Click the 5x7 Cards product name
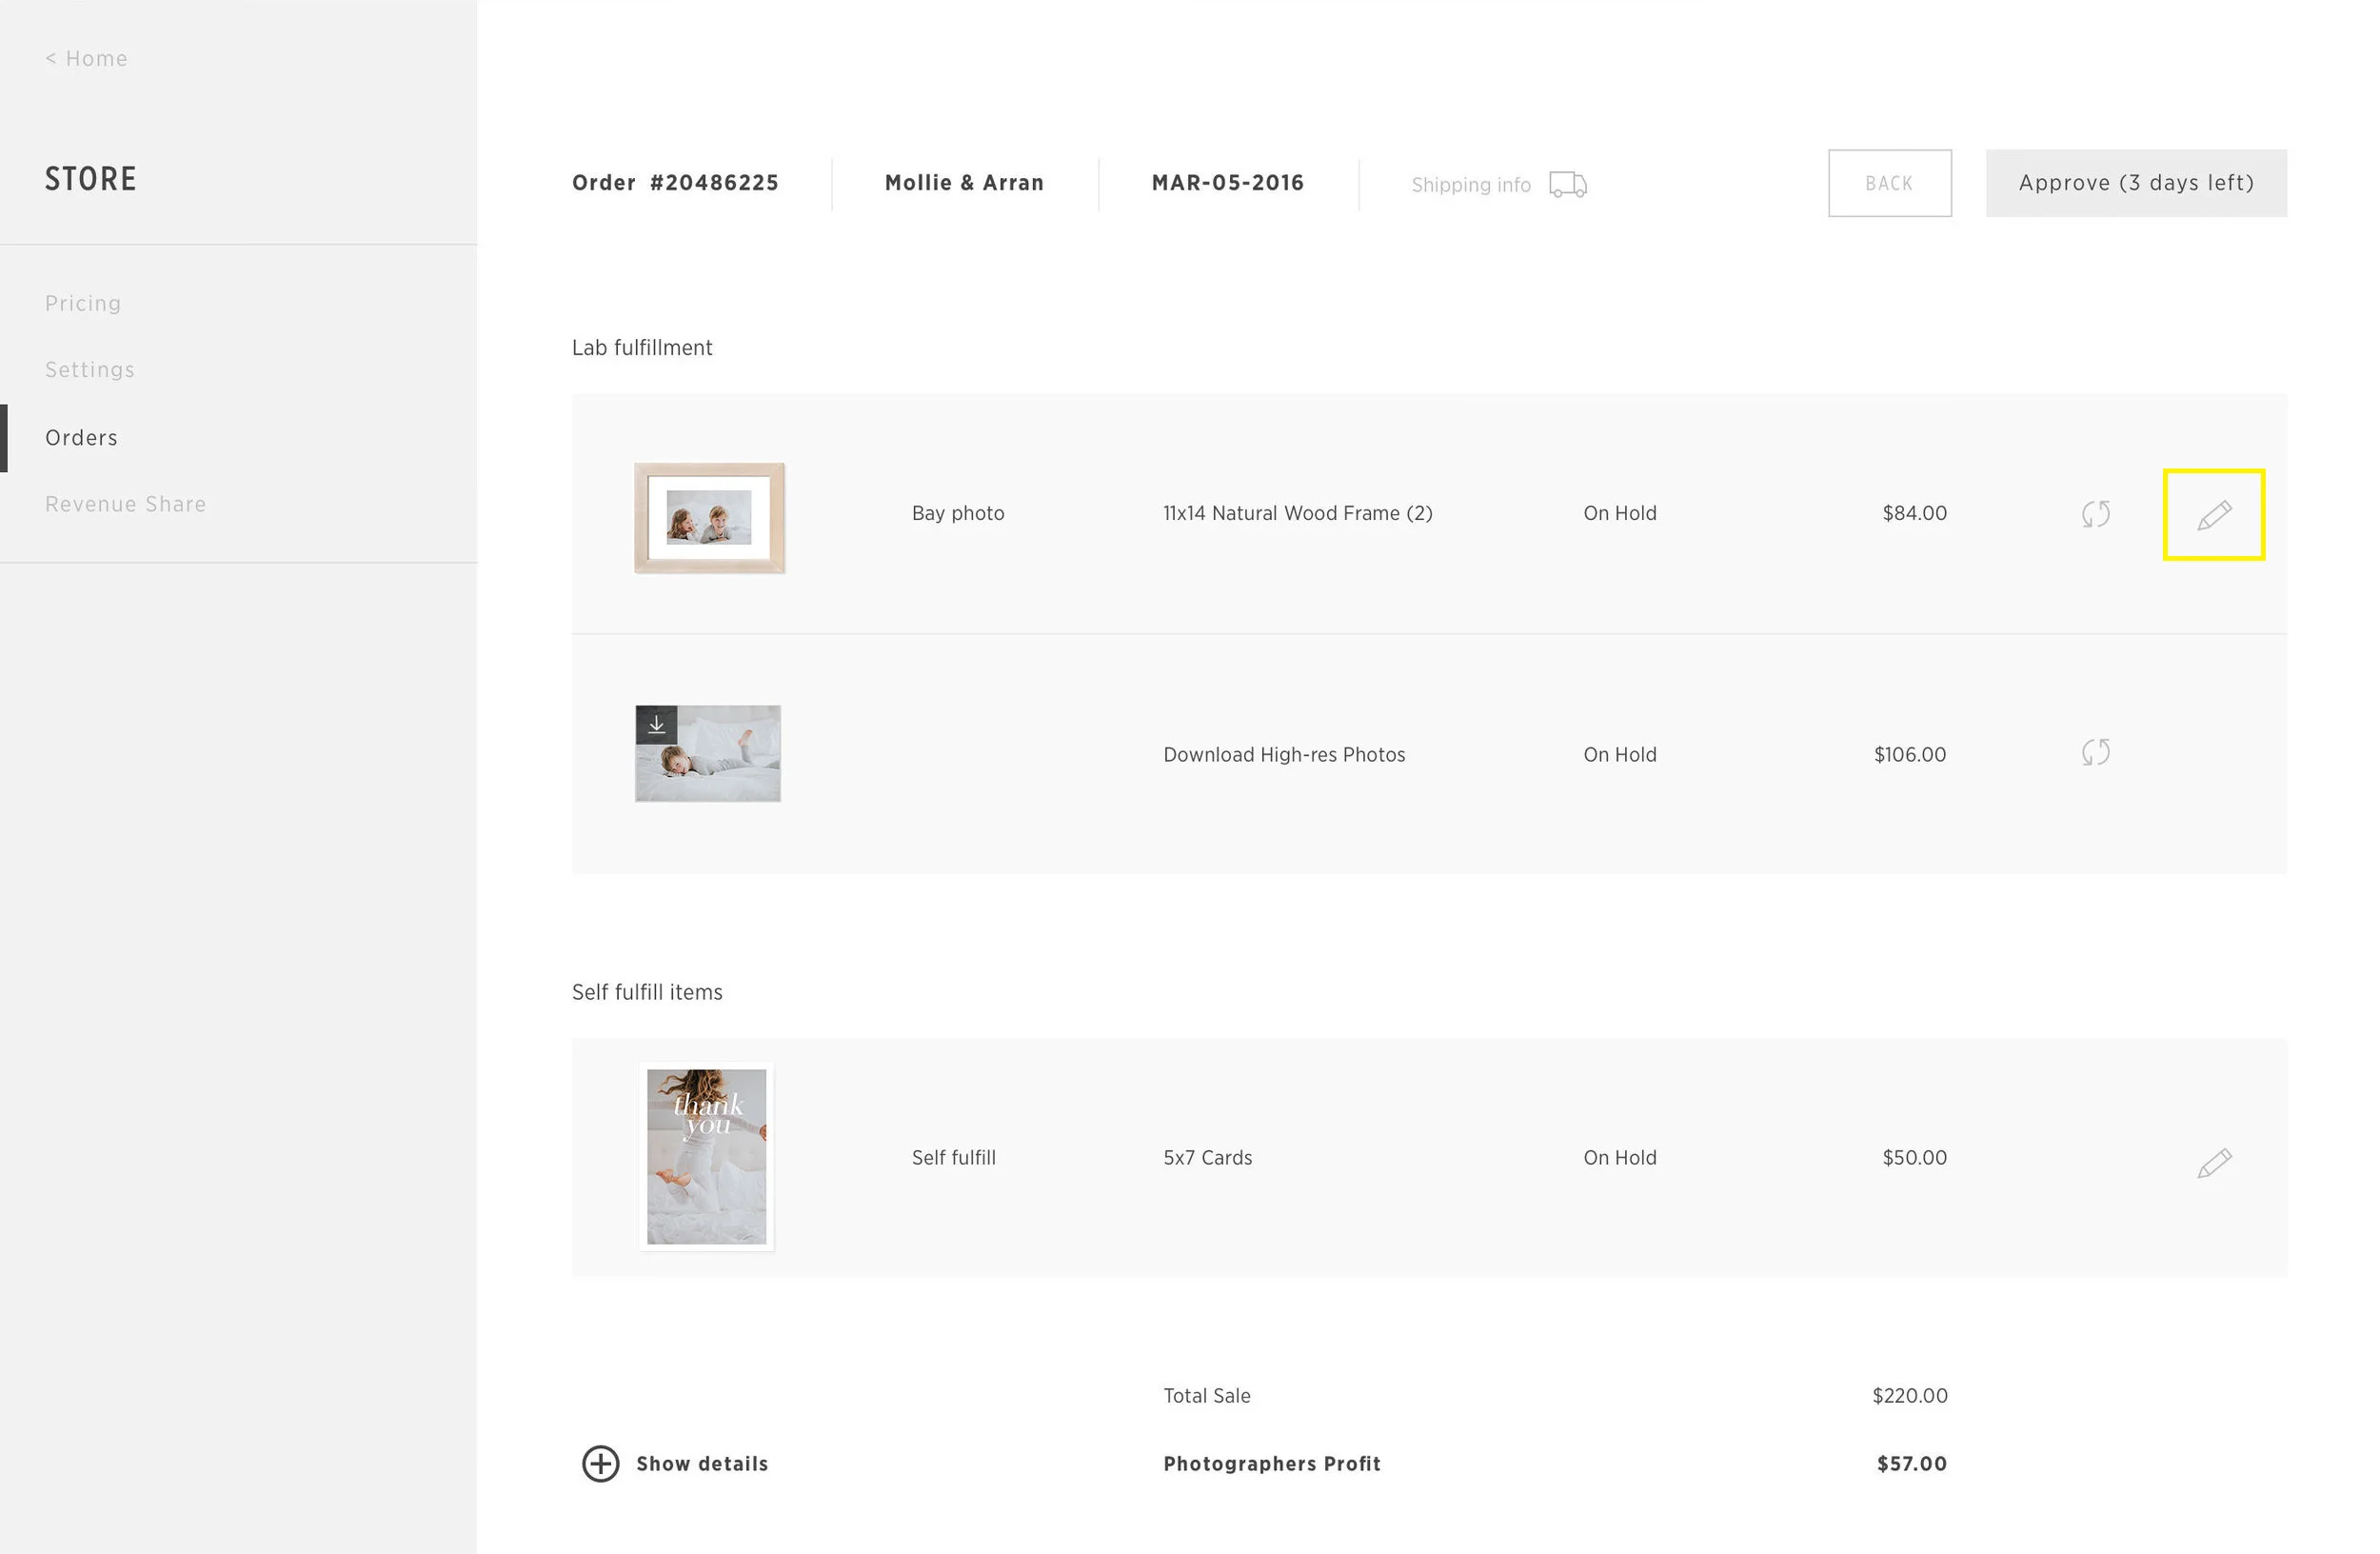The width and height of the screenshot is (2380, 1554). (1207, 1157)
